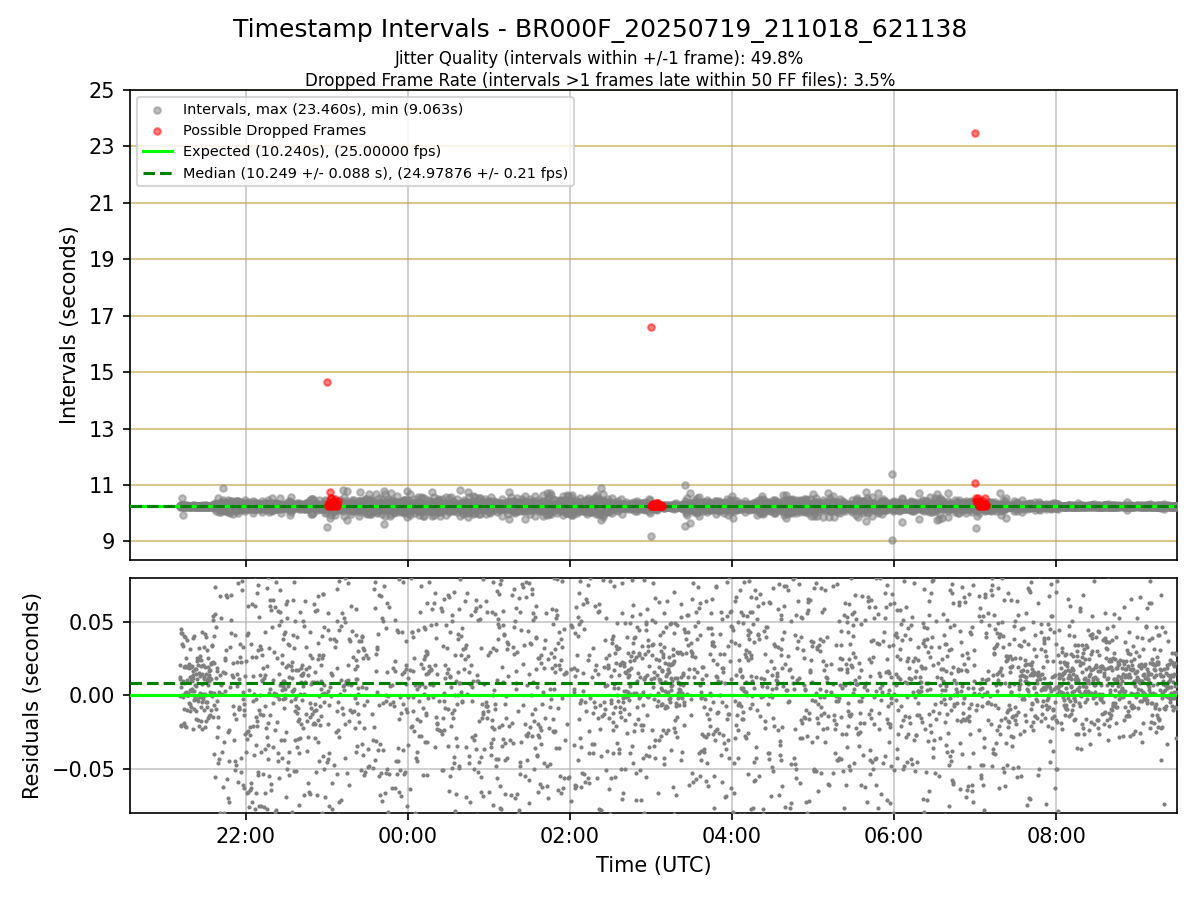1200x900 pixels.
Task: Click the '08:00' x-axis tick label
Action: click(x=1056, y=834)
